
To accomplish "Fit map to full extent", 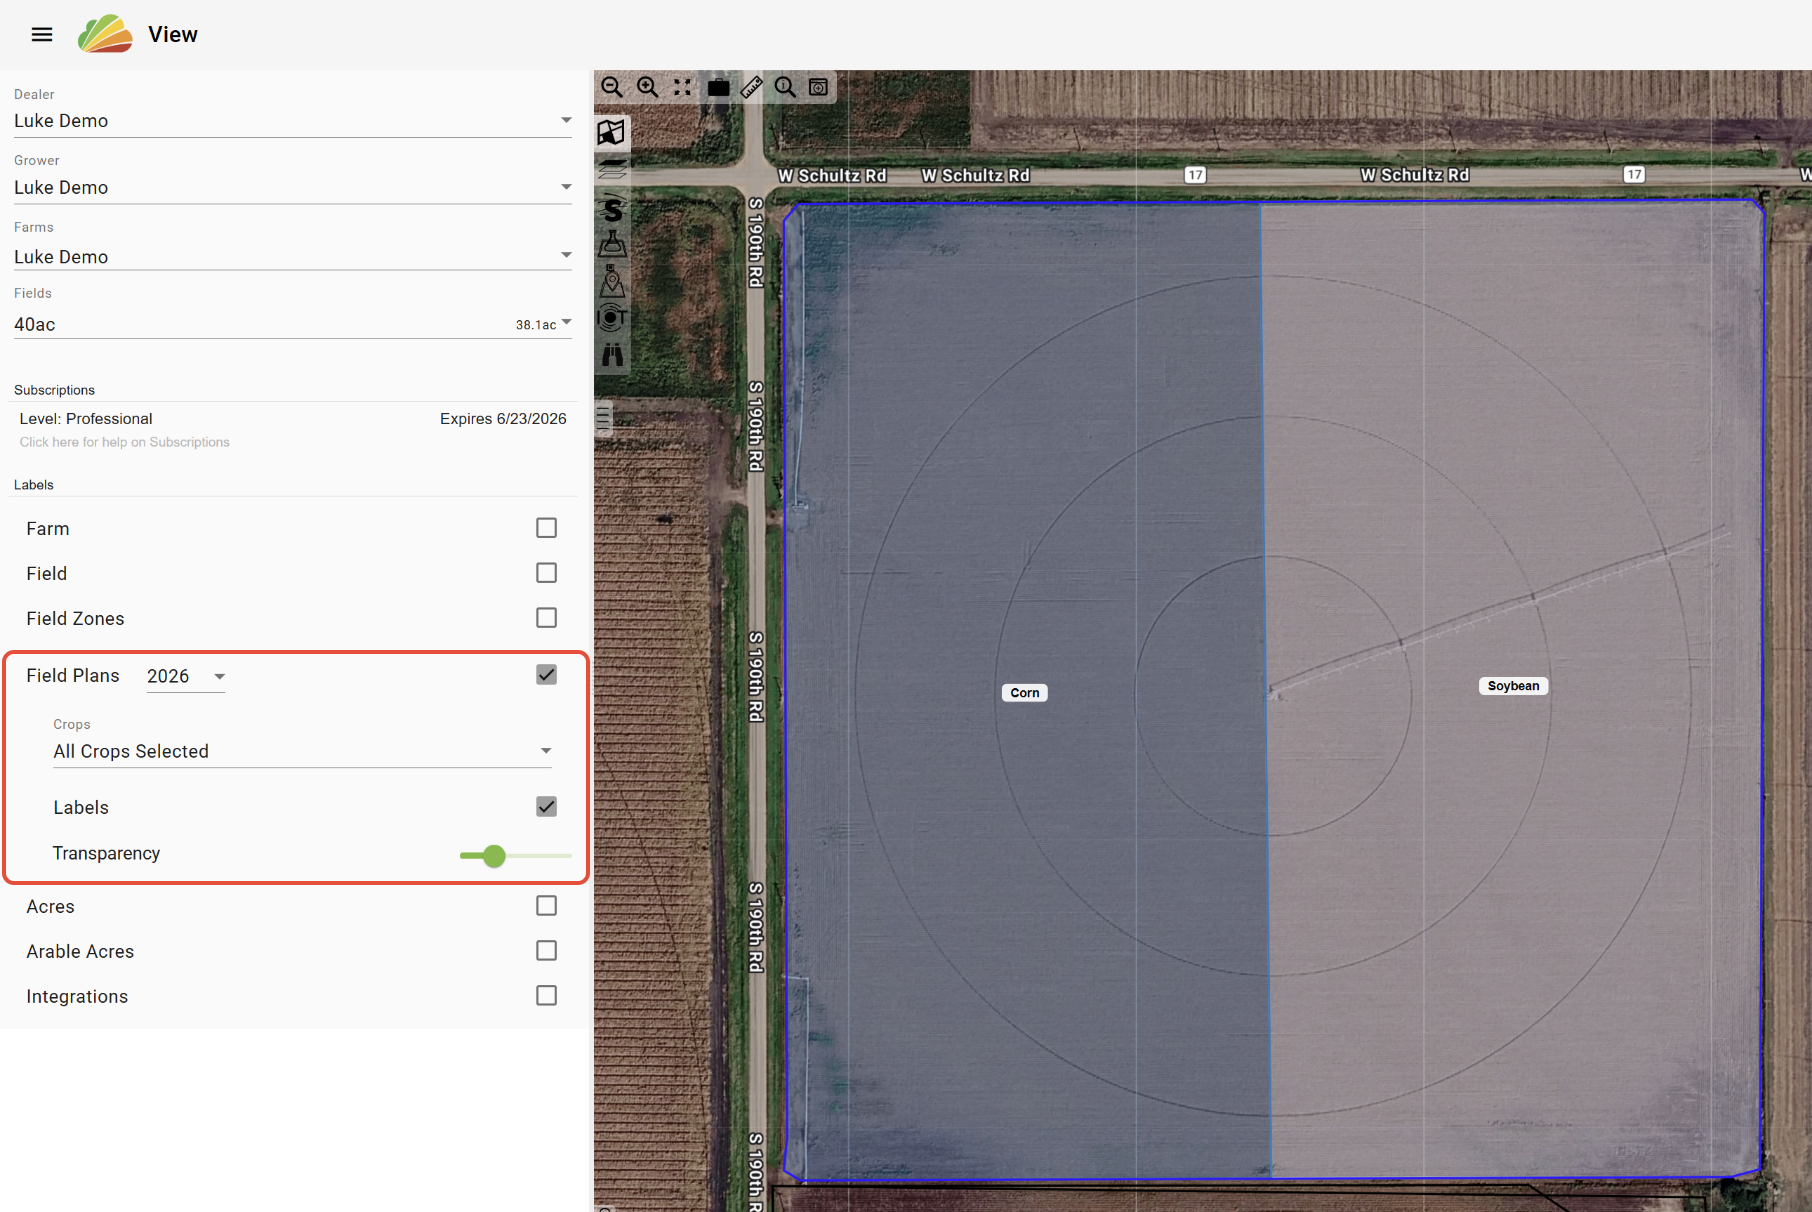I will pos(682,87).
